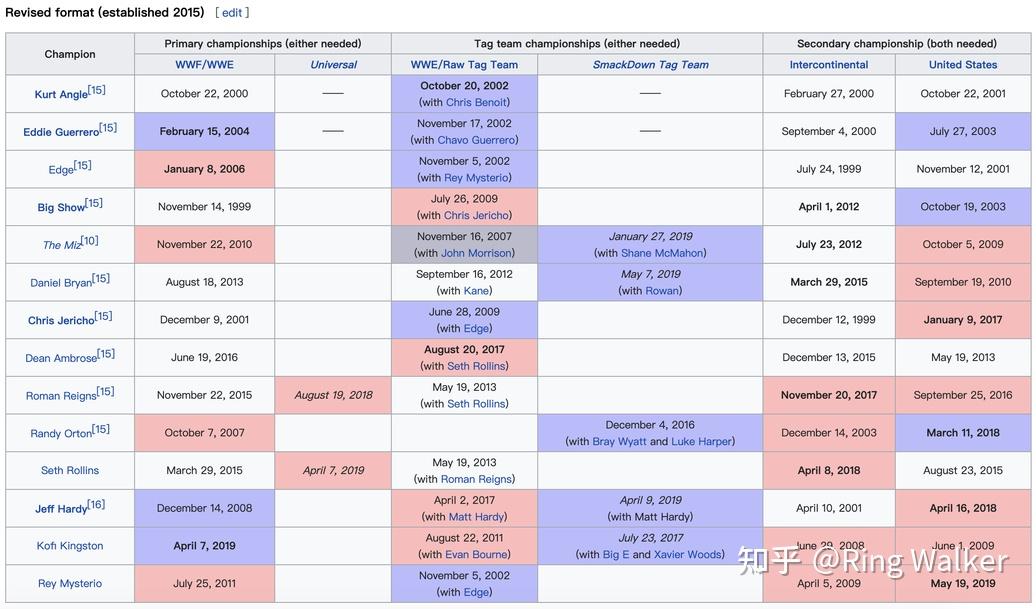This screenshot has width=1036, height=609.
Task: Click reference 16 next to Jeff Hardy
Action: [96, 505]
